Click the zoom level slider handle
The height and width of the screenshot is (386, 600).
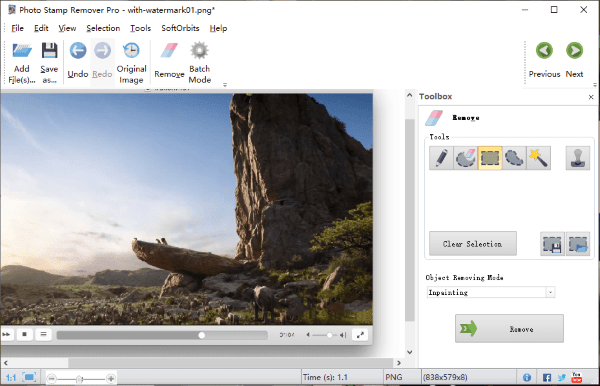coord(79,379)
